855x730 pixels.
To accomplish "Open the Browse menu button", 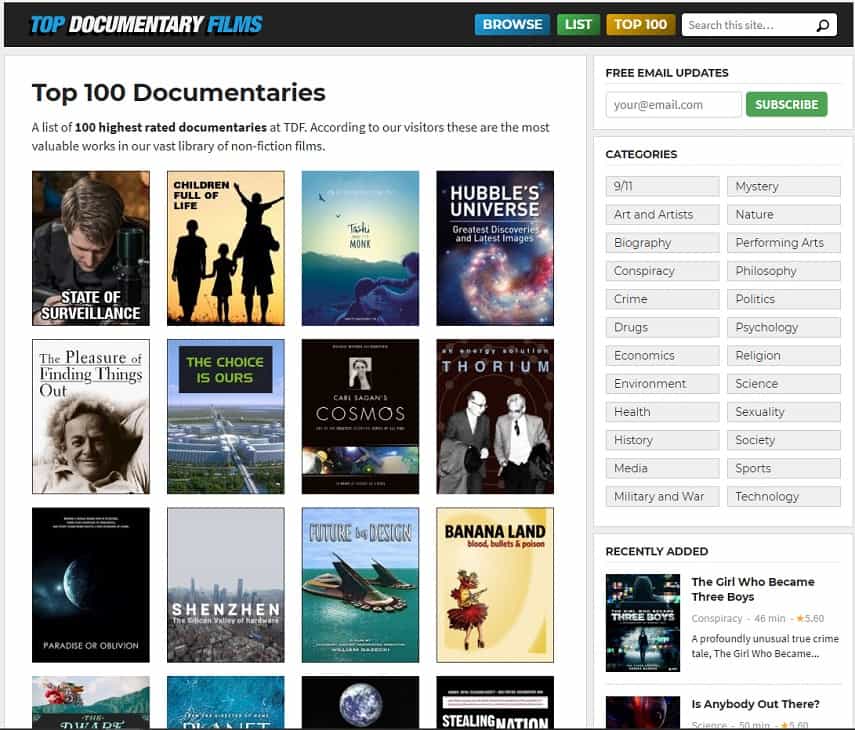I will tap(512, 25).
